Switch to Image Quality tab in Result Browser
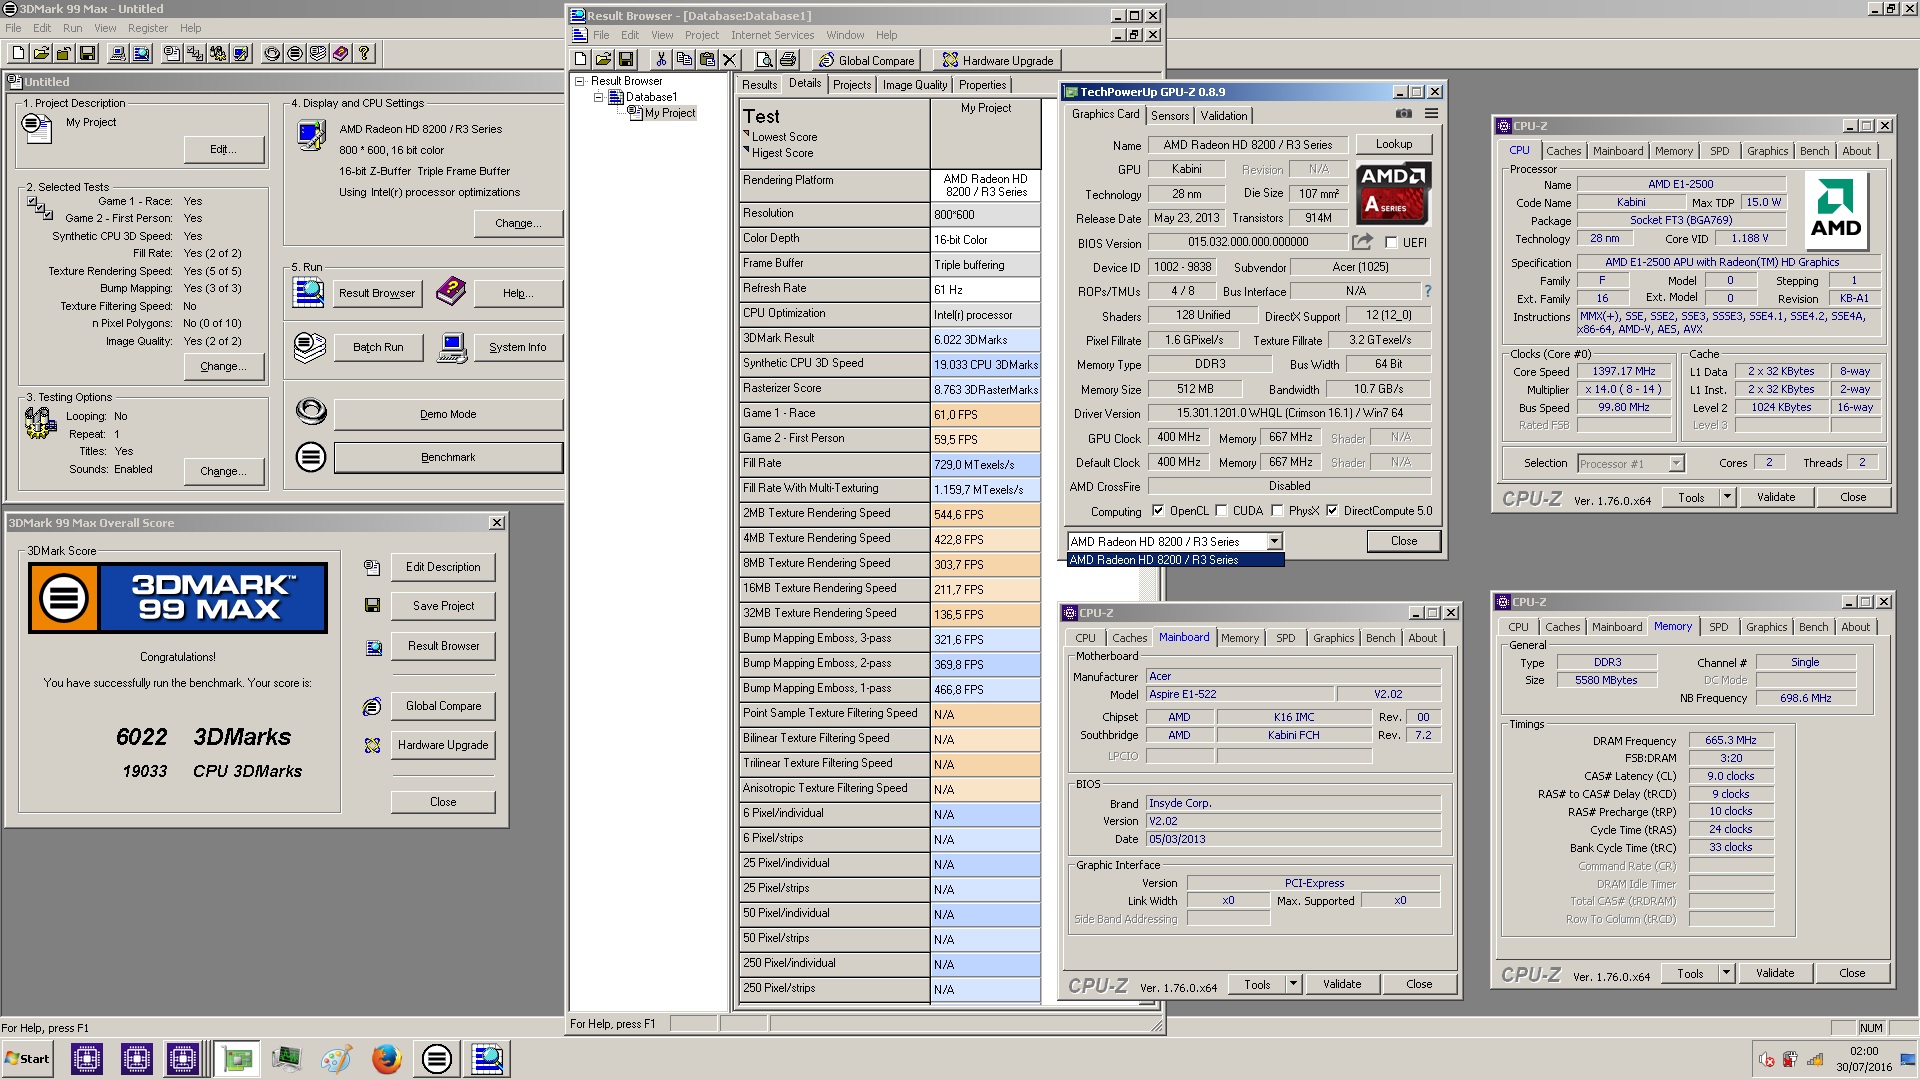This screenshot has width=1920, height=1080. pyautogui.click(x=914, y=85)
